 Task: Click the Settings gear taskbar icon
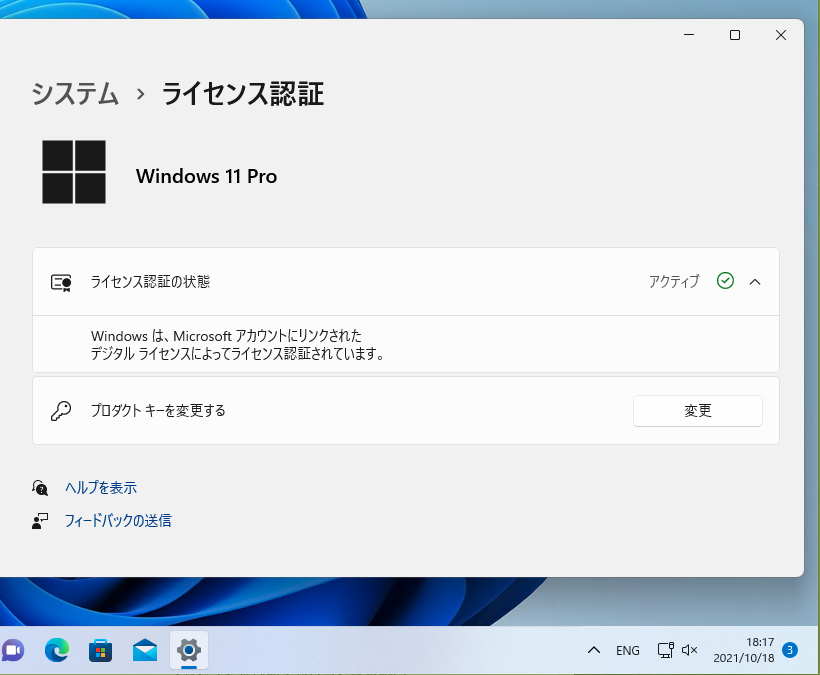tap(189, 650)
